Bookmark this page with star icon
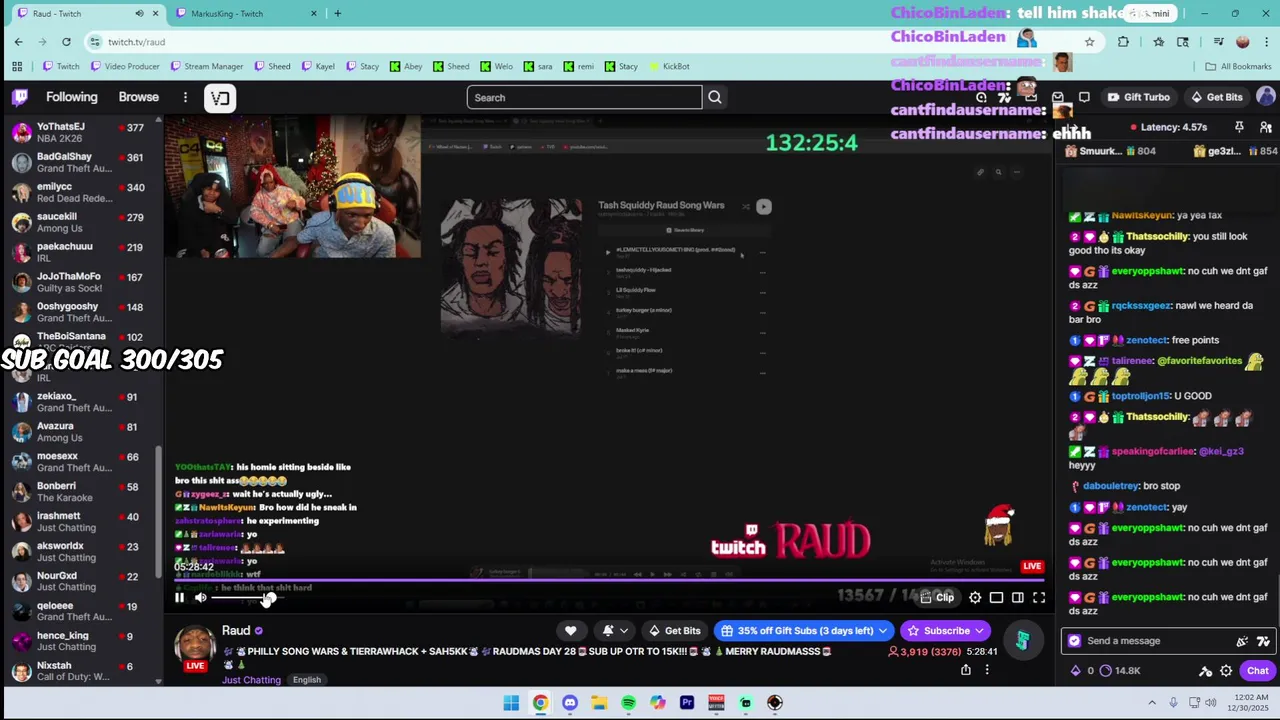1280x720 pixels. [1090, 41]
